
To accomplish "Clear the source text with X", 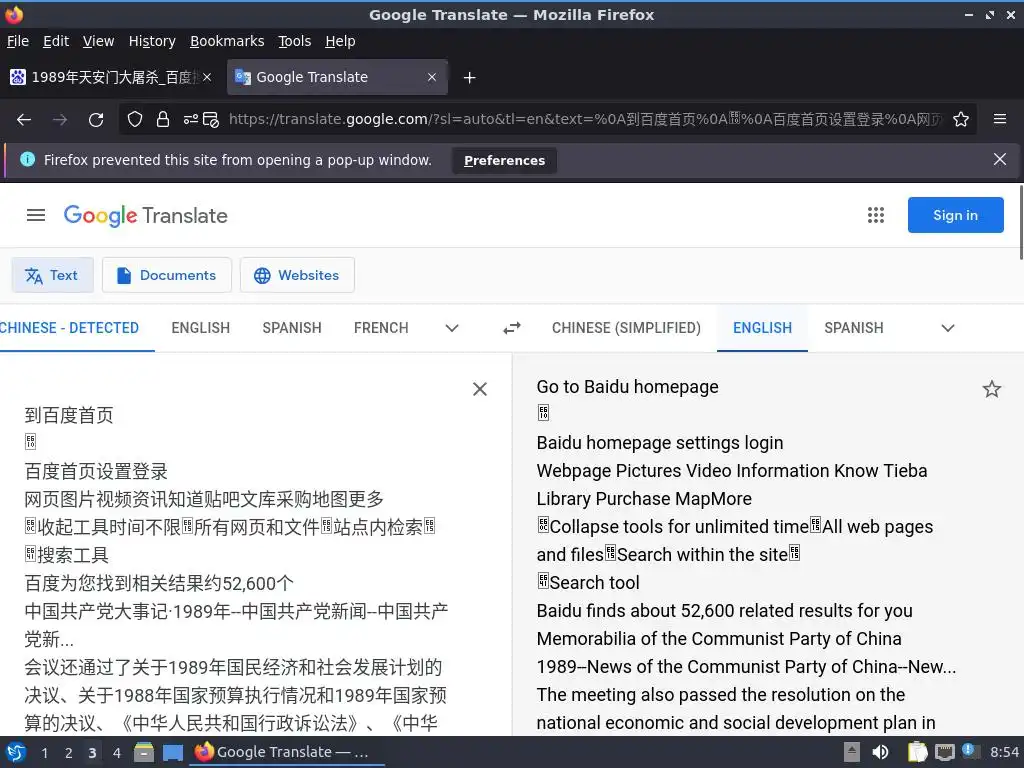I will click(x=480, y=389).
